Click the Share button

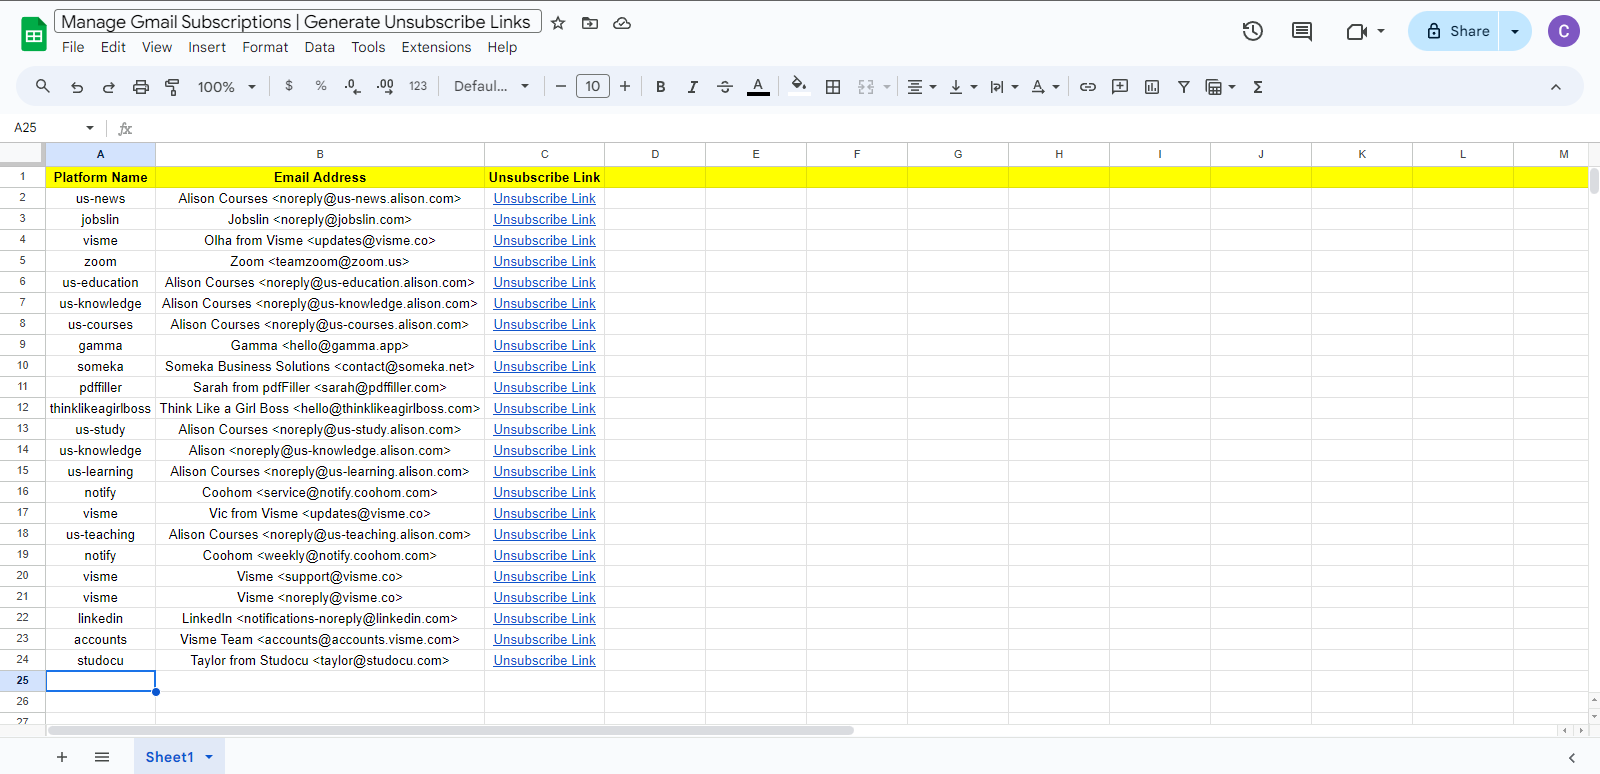coord(1455,31)
